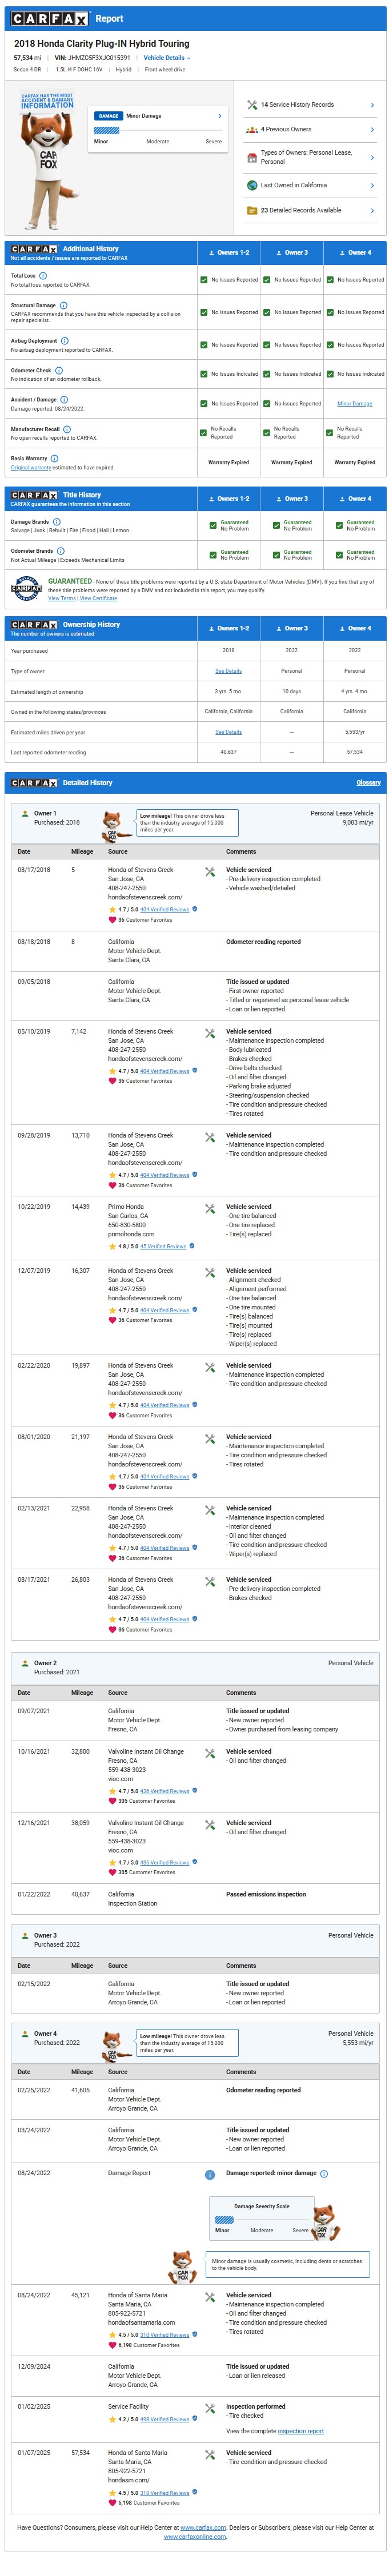
Task: Toggle Owner 3 Airbag Deployment checkbox
Action: coord(267,345)
